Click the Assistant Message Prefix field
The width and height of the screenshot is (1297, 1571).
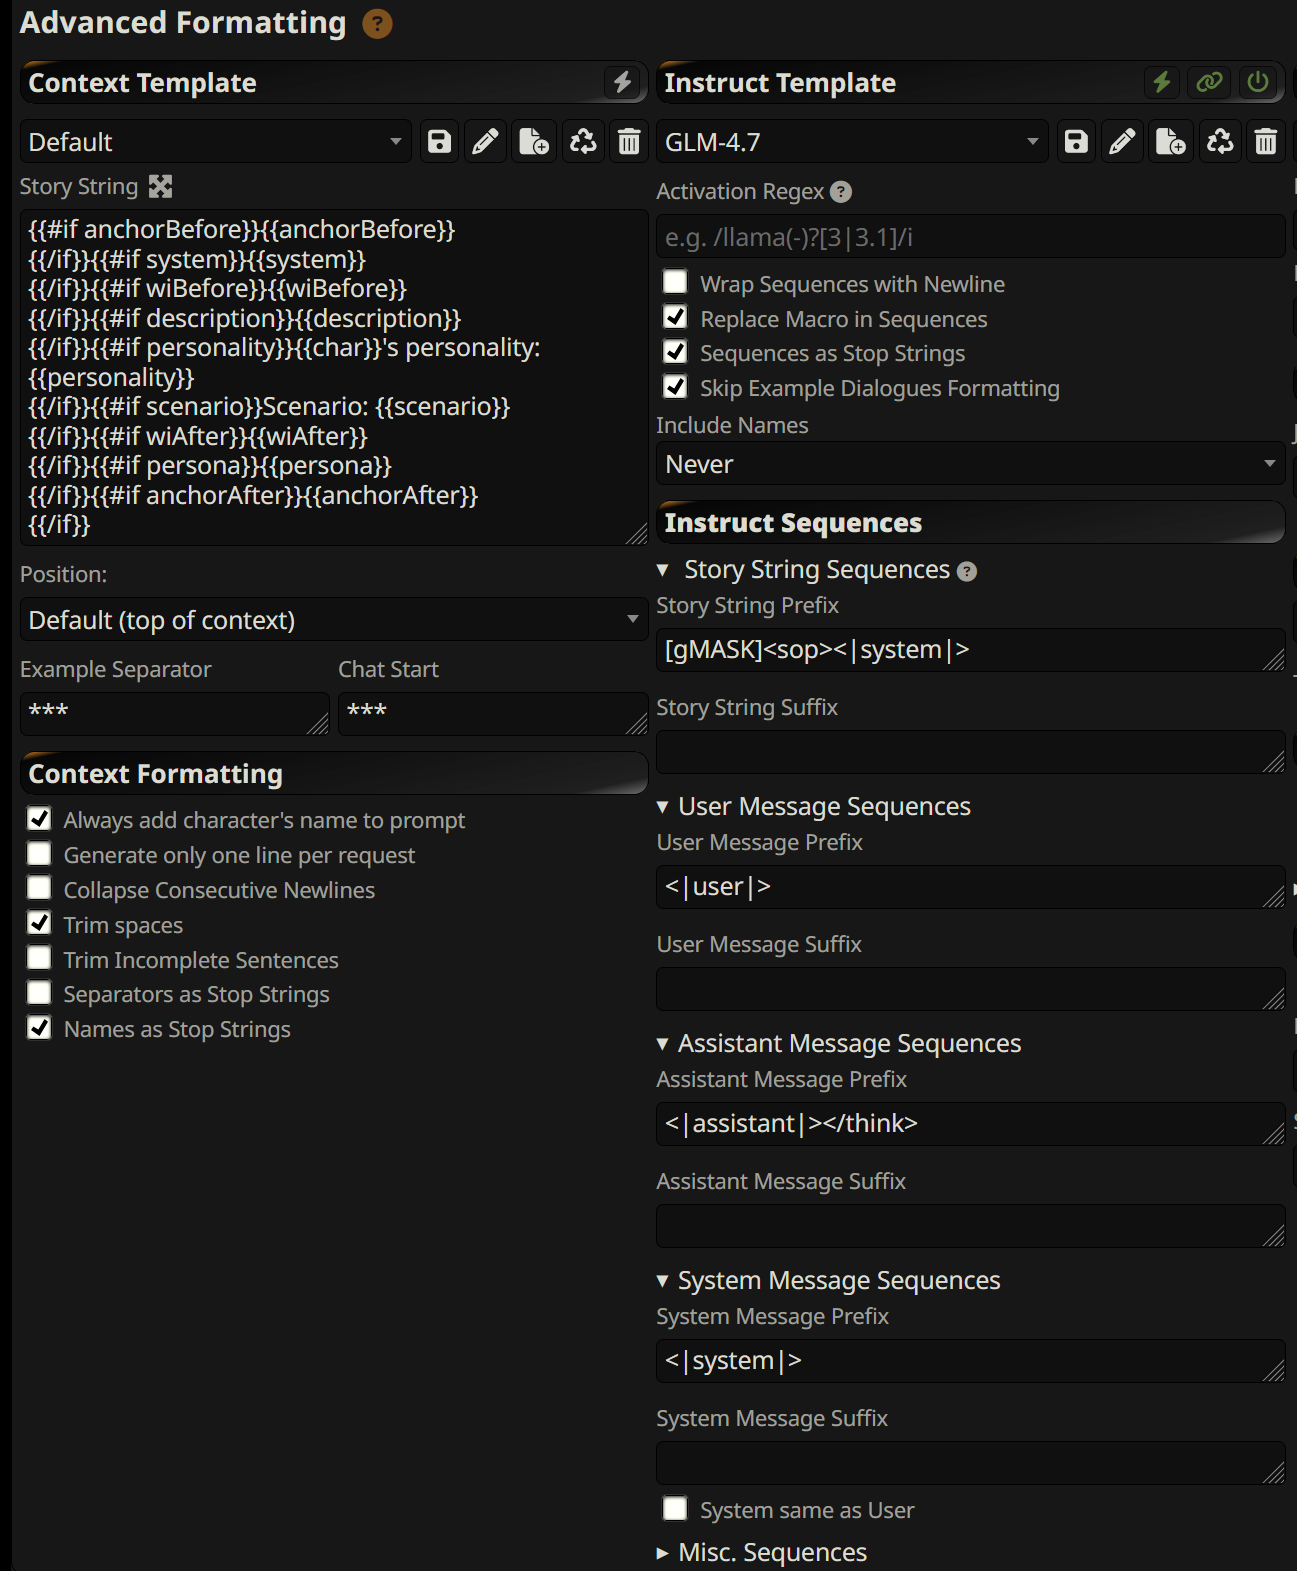pos(970,1124)
